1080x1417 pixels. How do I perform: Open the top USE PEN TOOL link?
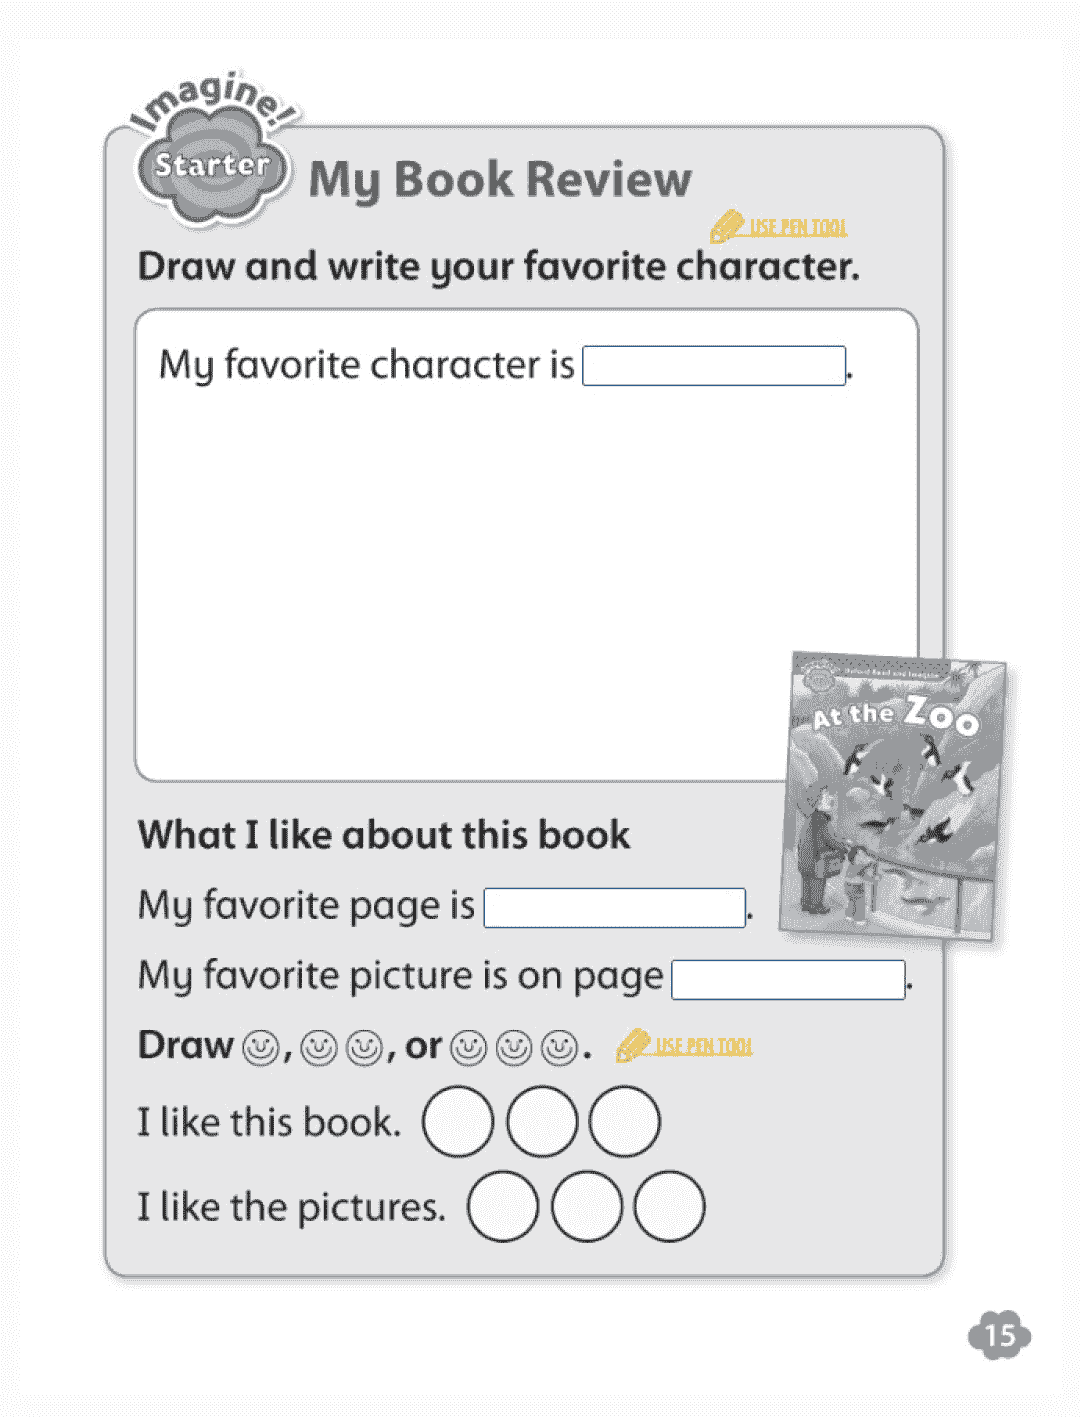tap(798, 228)
